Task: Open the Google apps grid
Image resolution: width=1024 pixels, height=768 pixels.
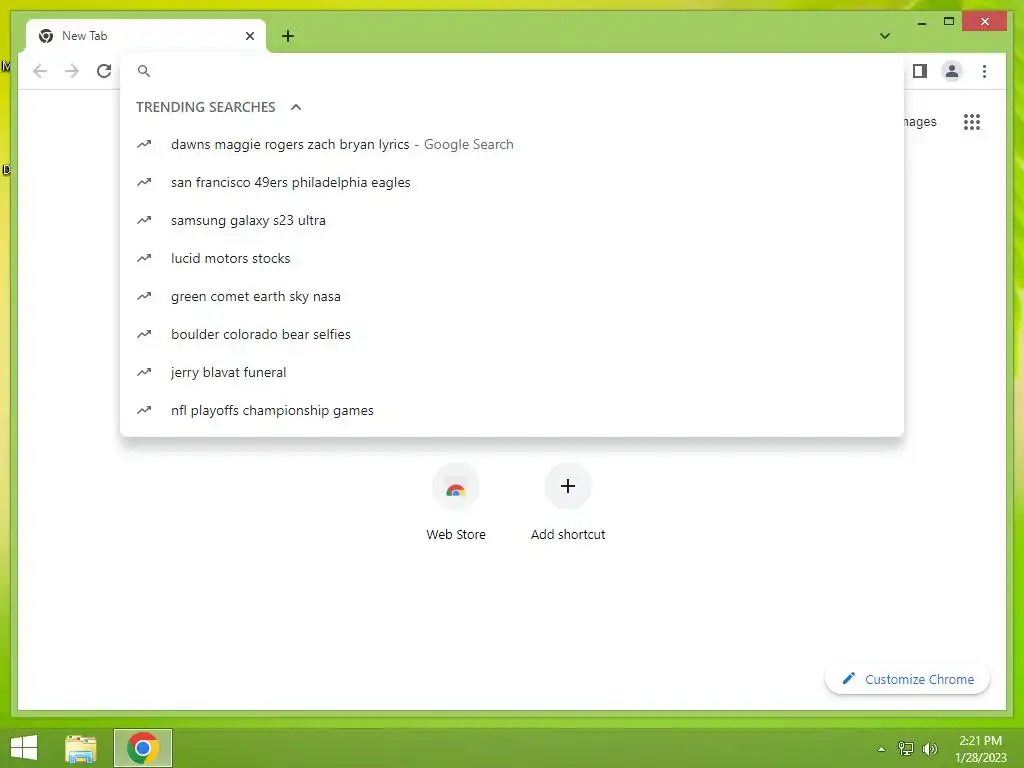Action: pos(972,122)
